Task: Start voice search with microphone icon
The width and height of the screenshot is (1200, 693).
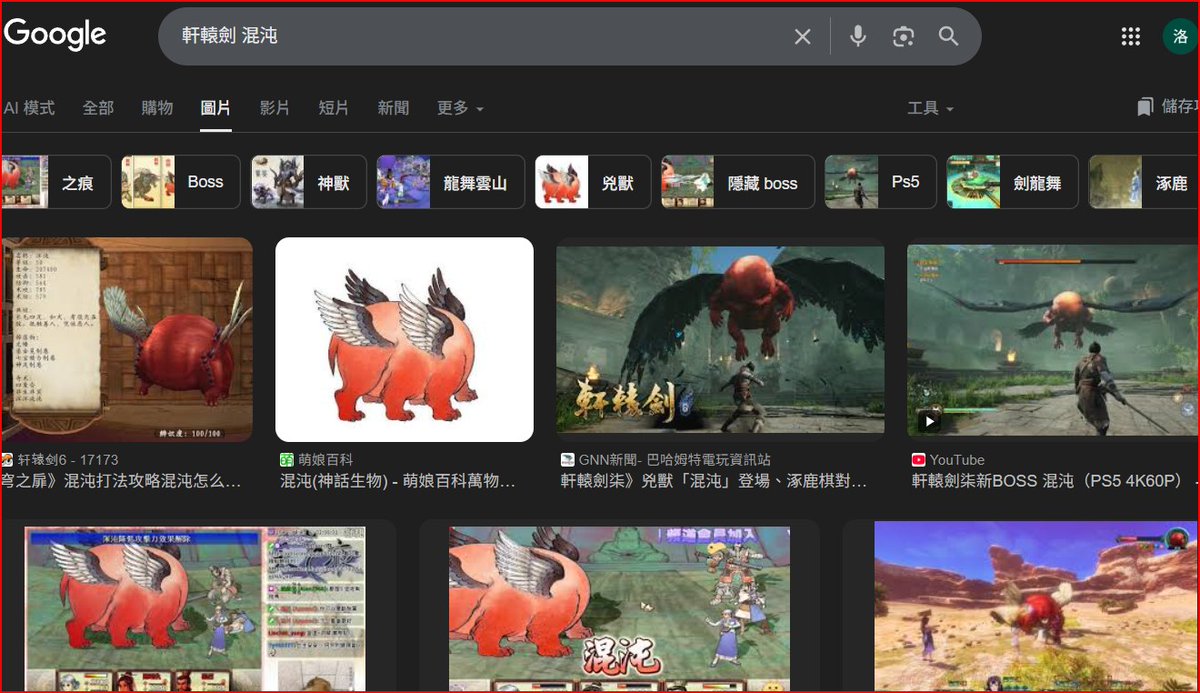Action: (x=857, y=37)
